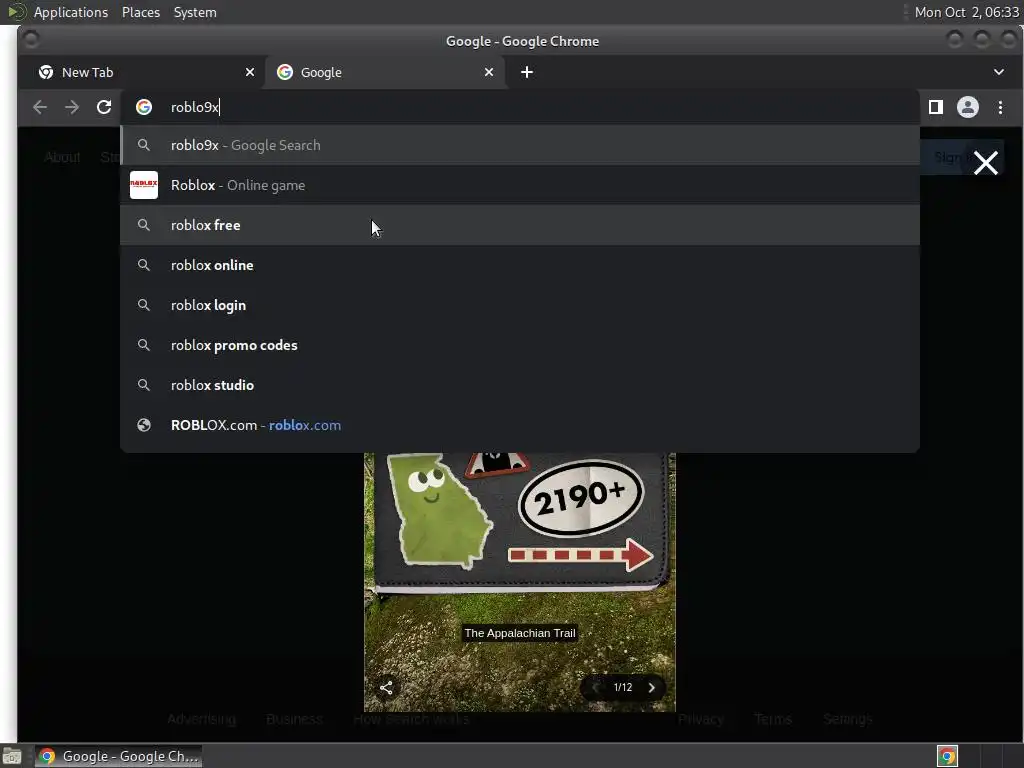Image resolution: width=1024 pixels, height=768 pixels.
Task: Go to next doodle slide arrow
Action: 651,687
